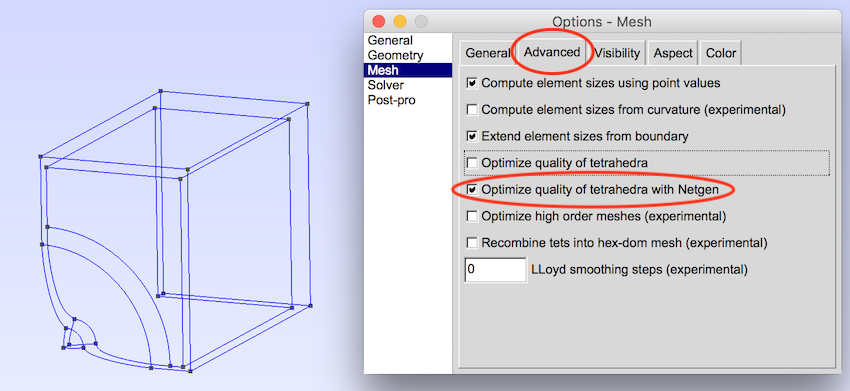Image resolution: width=850 pixels, height=391 pixels.
Task: Select the Visibility tab
Action: tap(617, 53)
